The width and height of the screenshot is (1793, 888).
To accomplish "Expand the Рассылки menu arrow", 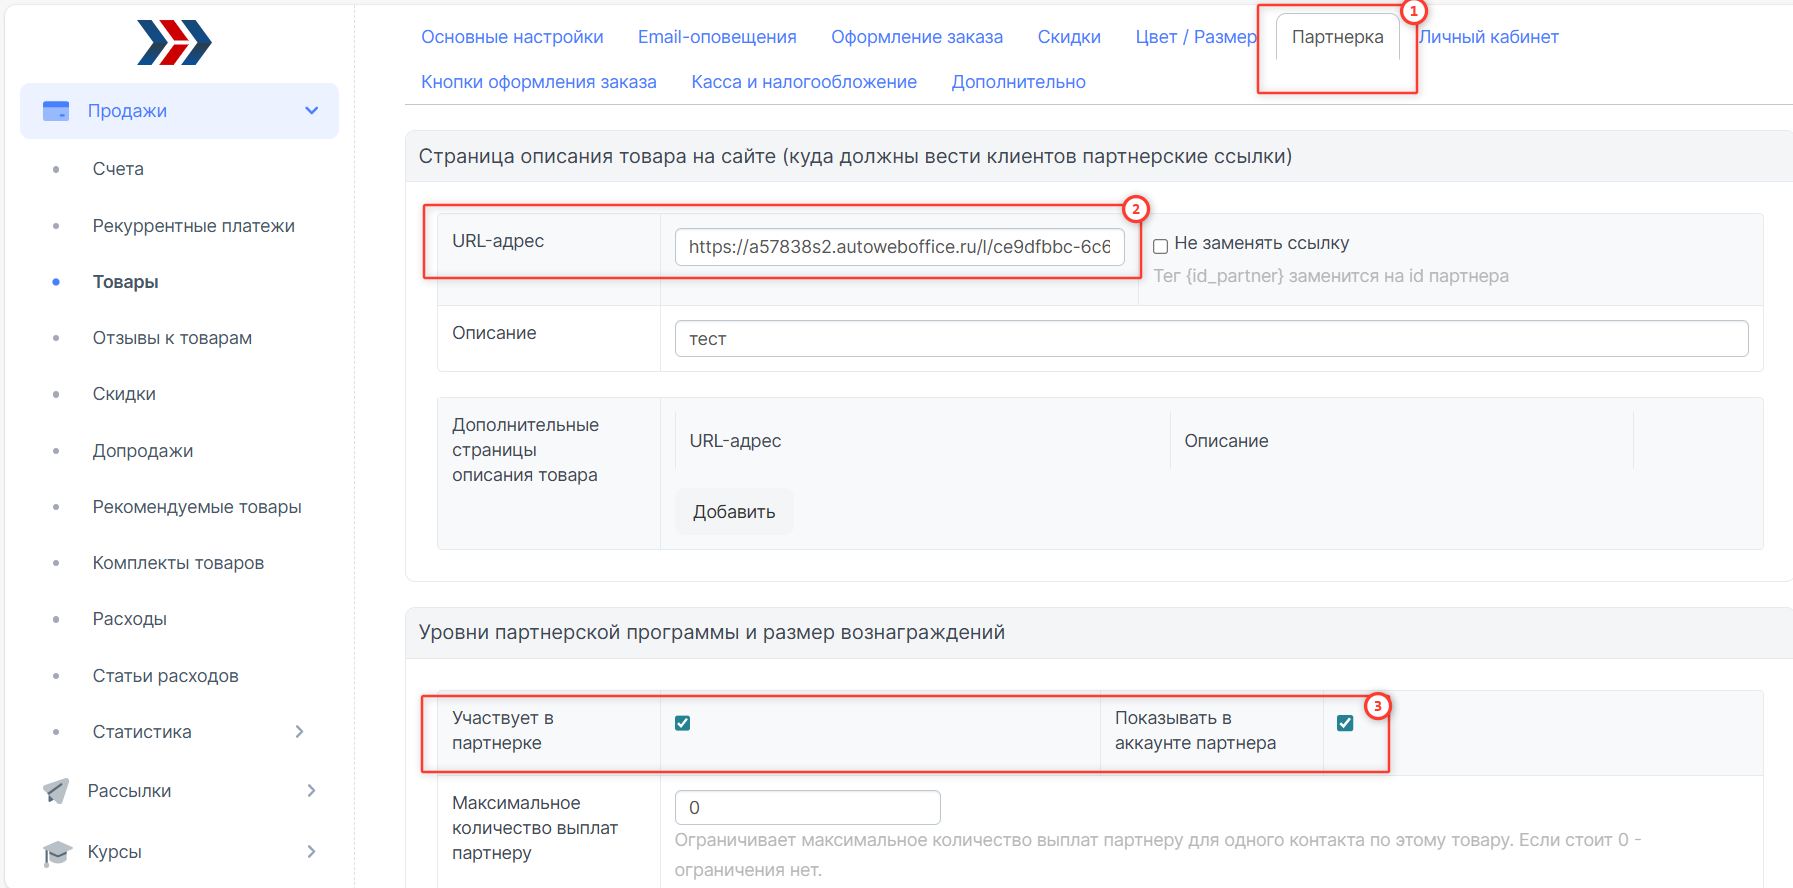I will pos(311,791).
